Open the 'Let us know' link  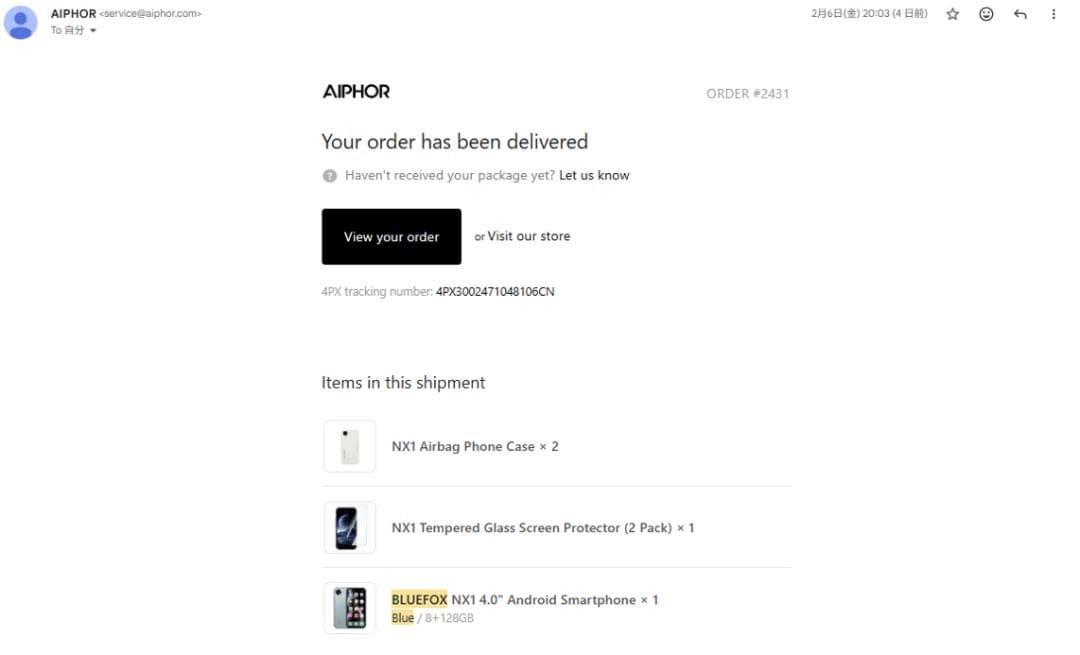click(594, 175)
